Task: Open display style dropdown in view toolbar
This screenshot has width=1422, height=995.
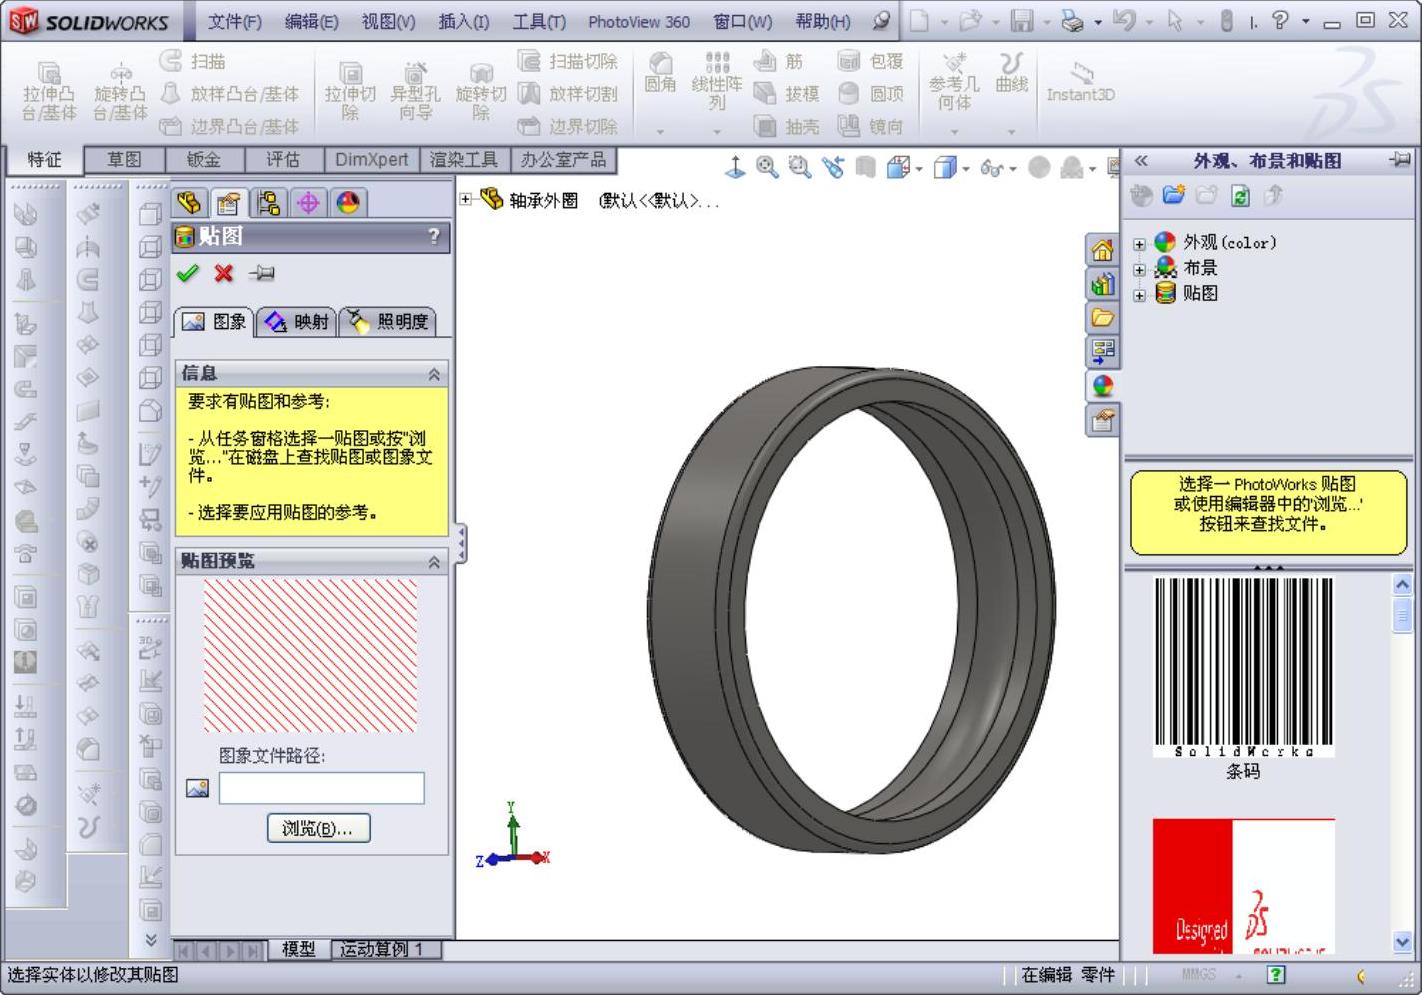Action: tap(967, 169)
